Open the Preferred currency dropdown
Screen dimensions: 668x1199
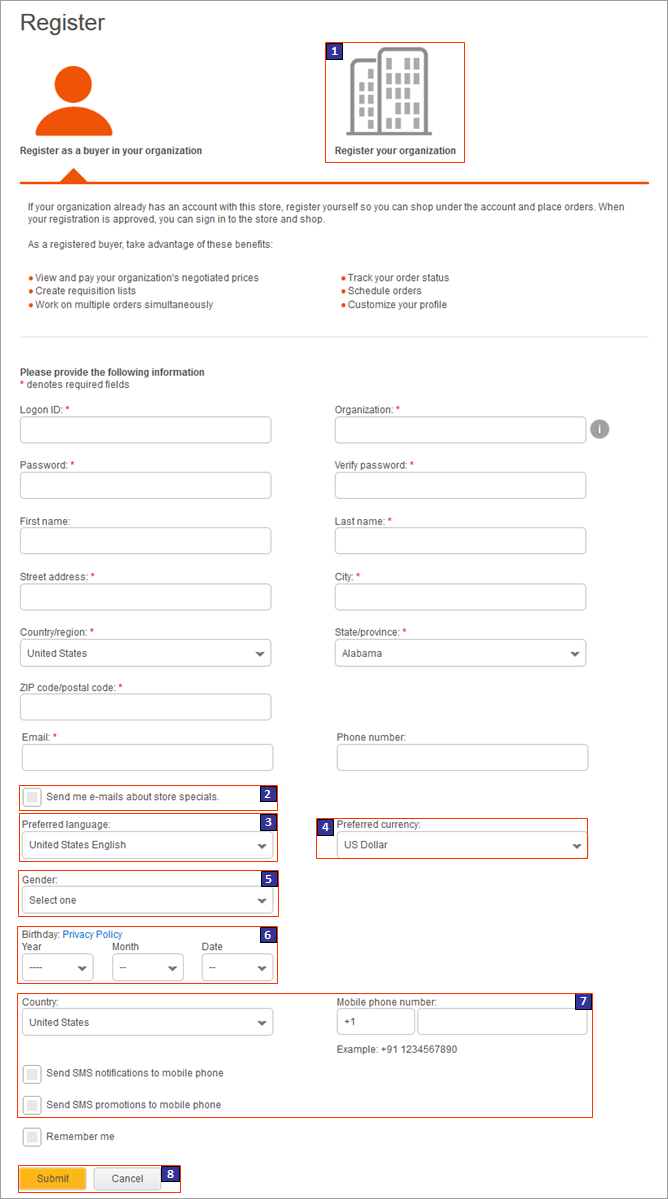tap(460, 845)
